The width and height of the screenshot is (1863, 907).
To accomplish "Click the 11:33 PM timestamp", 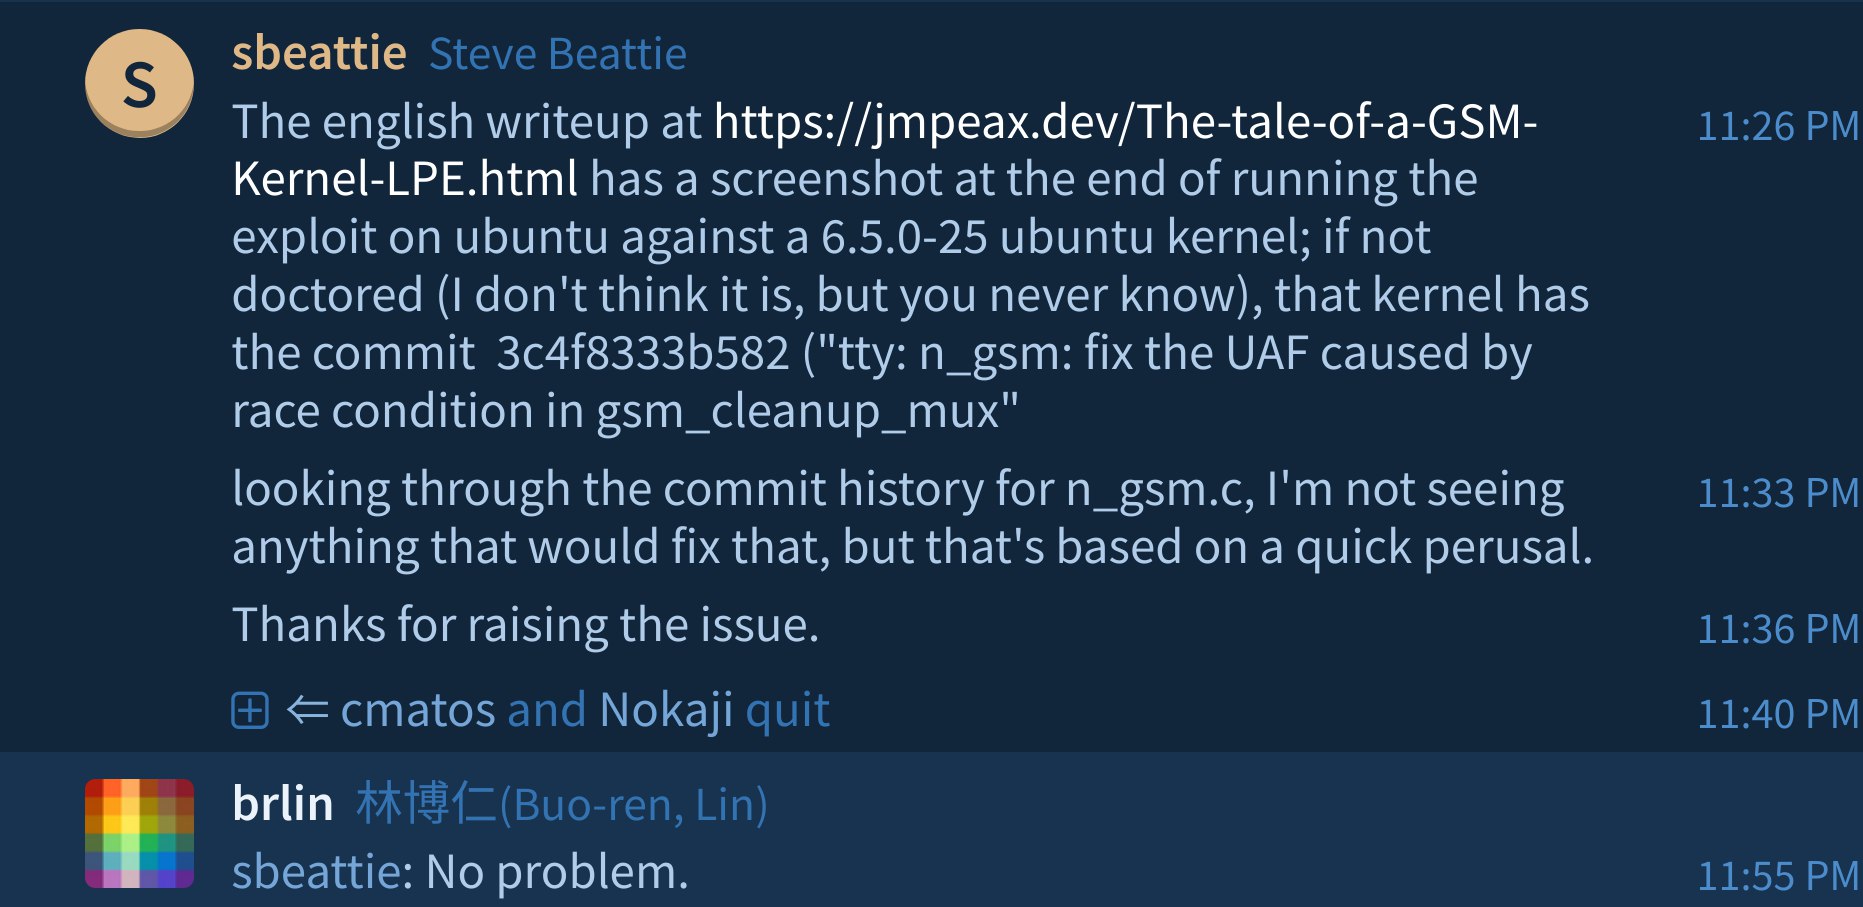I will 1778,493.
